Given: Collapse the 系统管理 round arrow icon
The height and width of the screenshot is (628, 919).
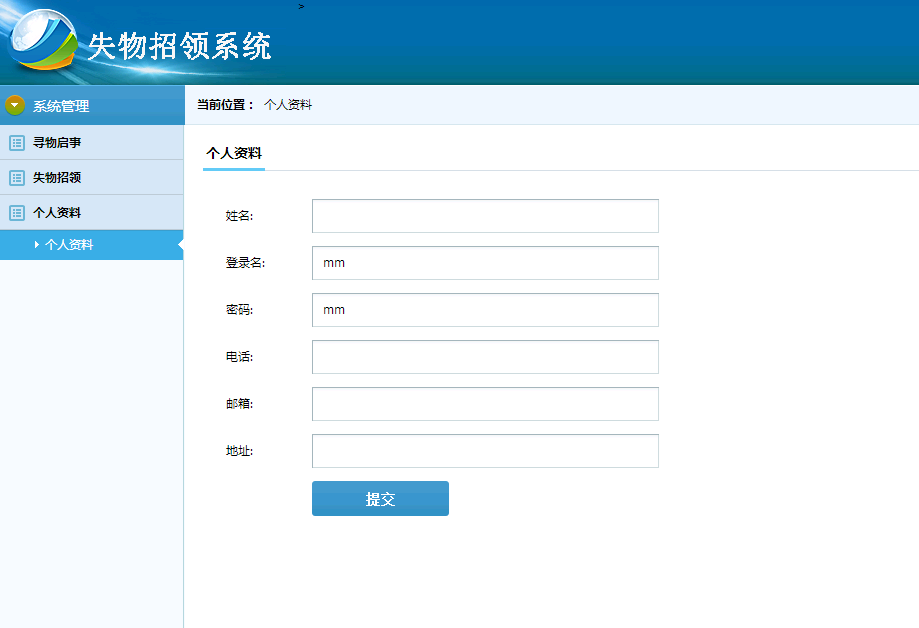Looking at the screenshot, I should coord(15,105).
